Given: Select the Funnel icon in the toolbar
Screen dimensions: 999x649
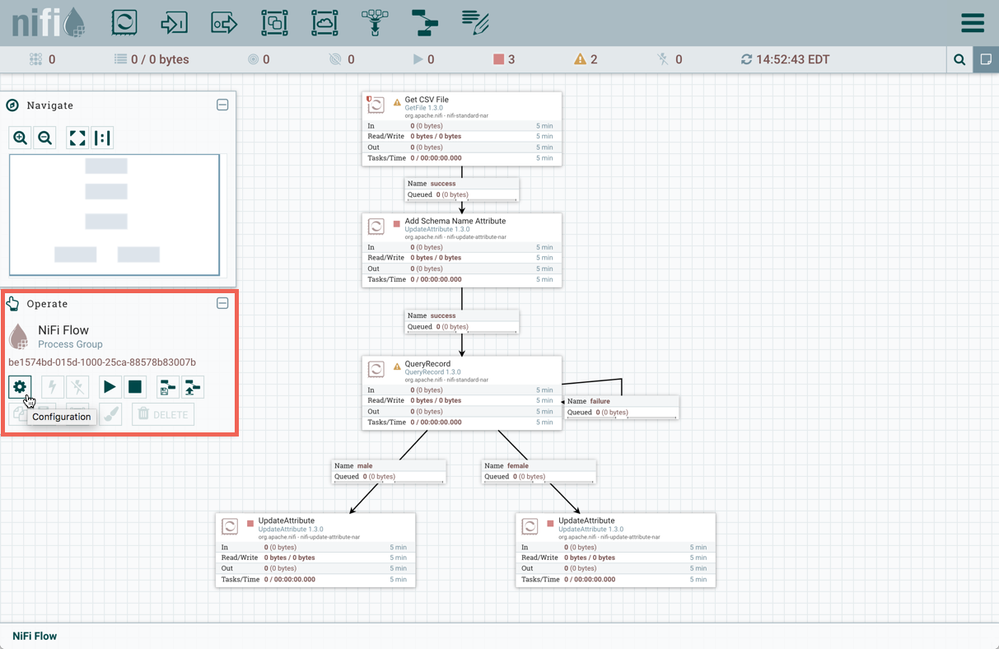Looking at the screenshot, I should 375,22.
